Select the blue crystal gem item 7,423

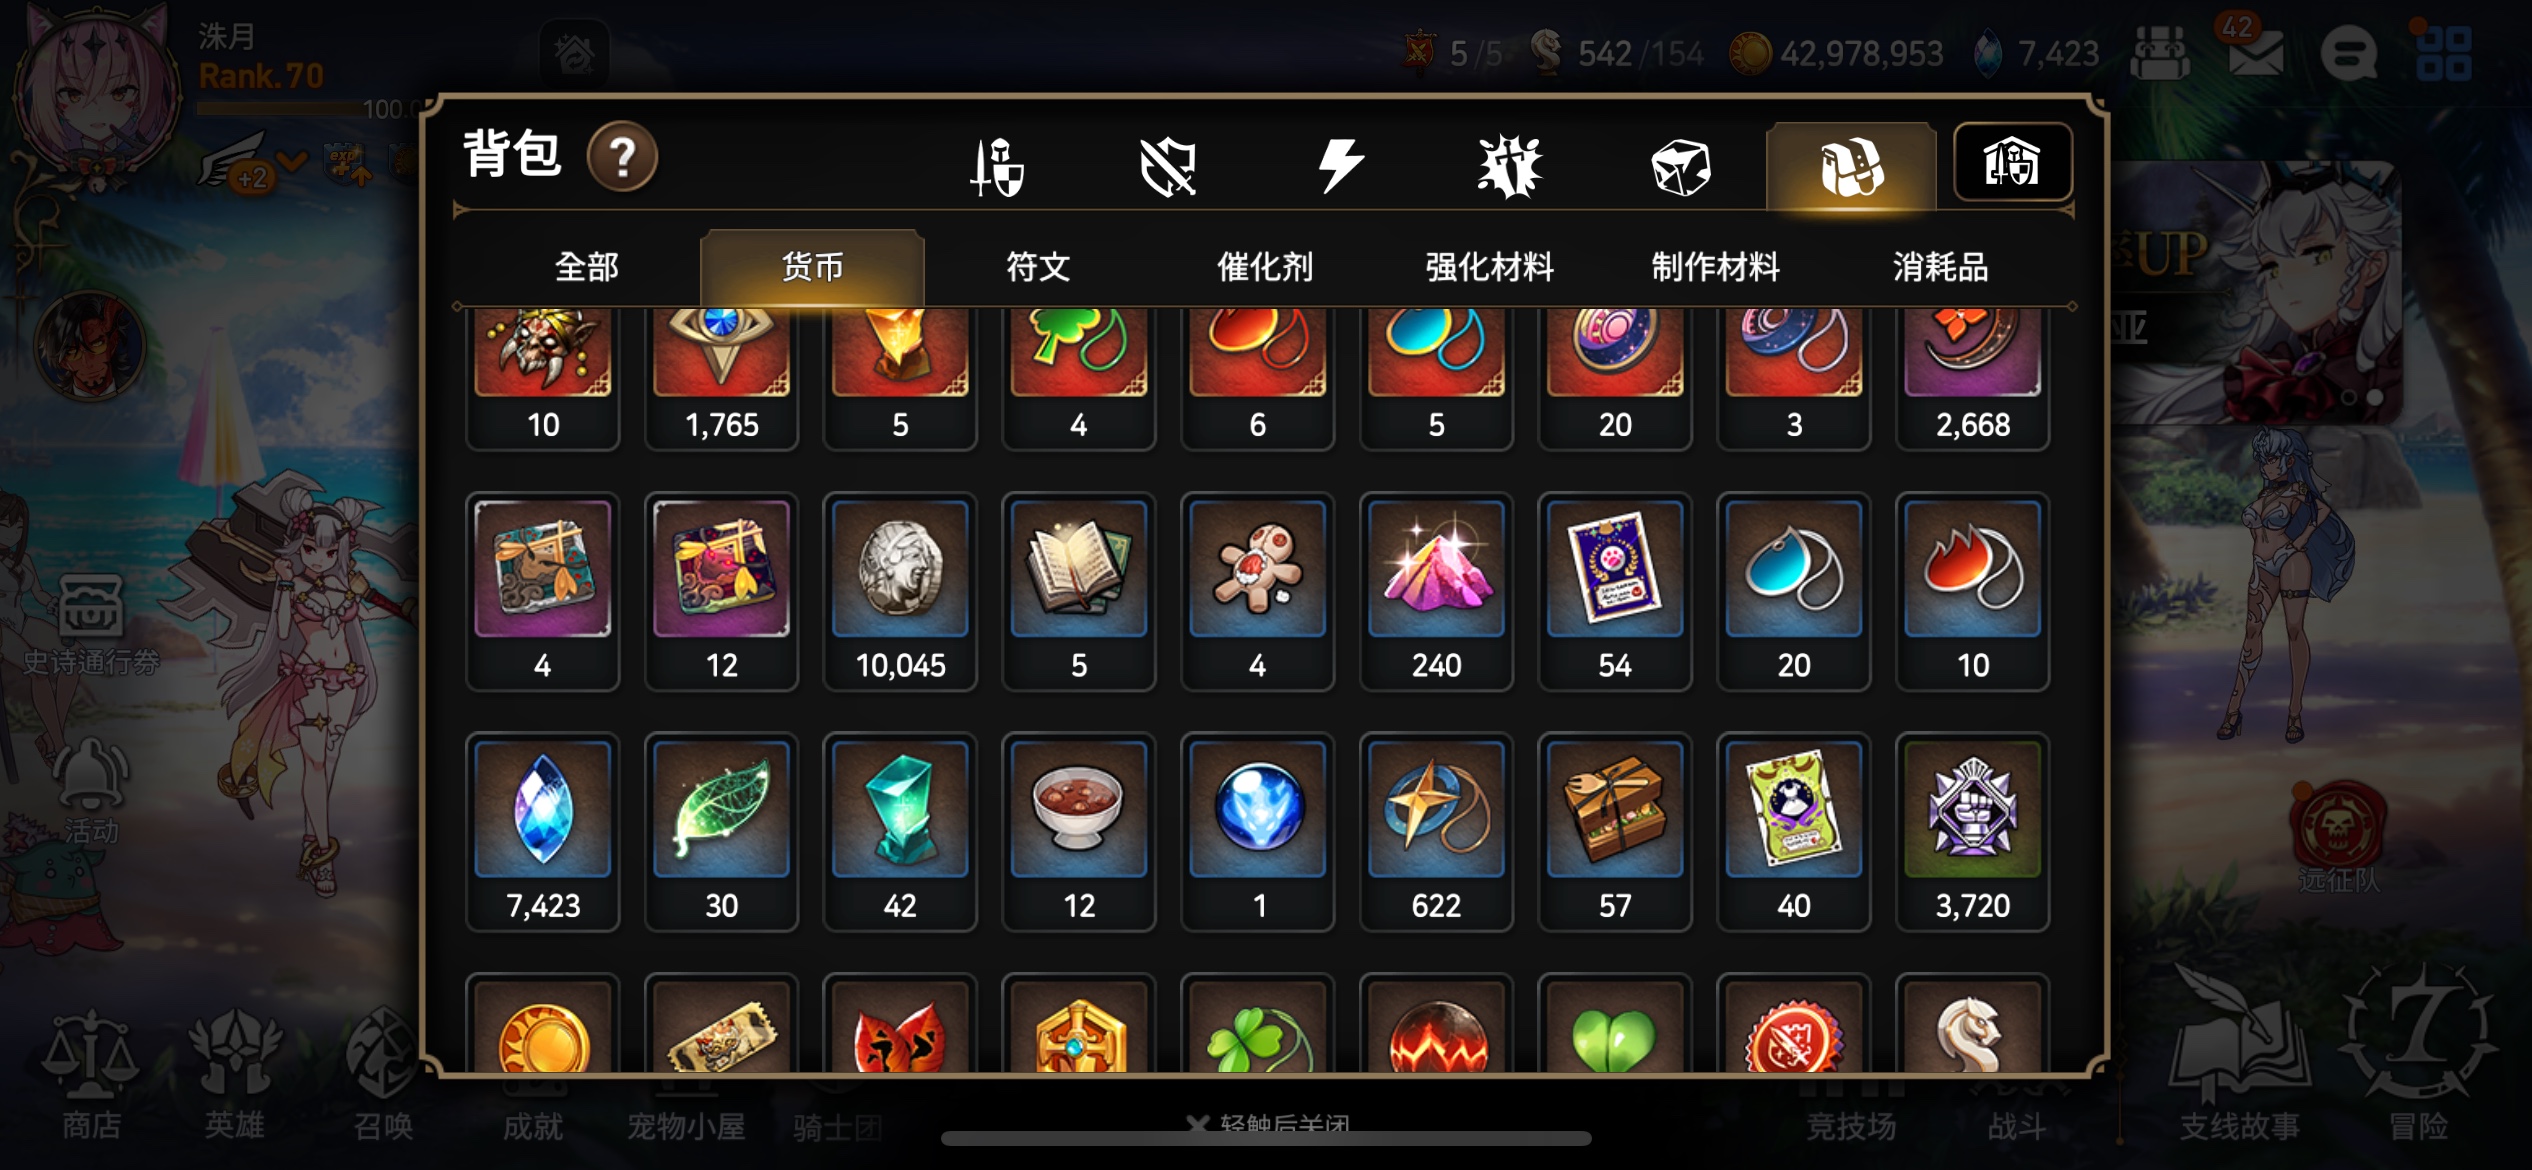click(x=543, y=832)
